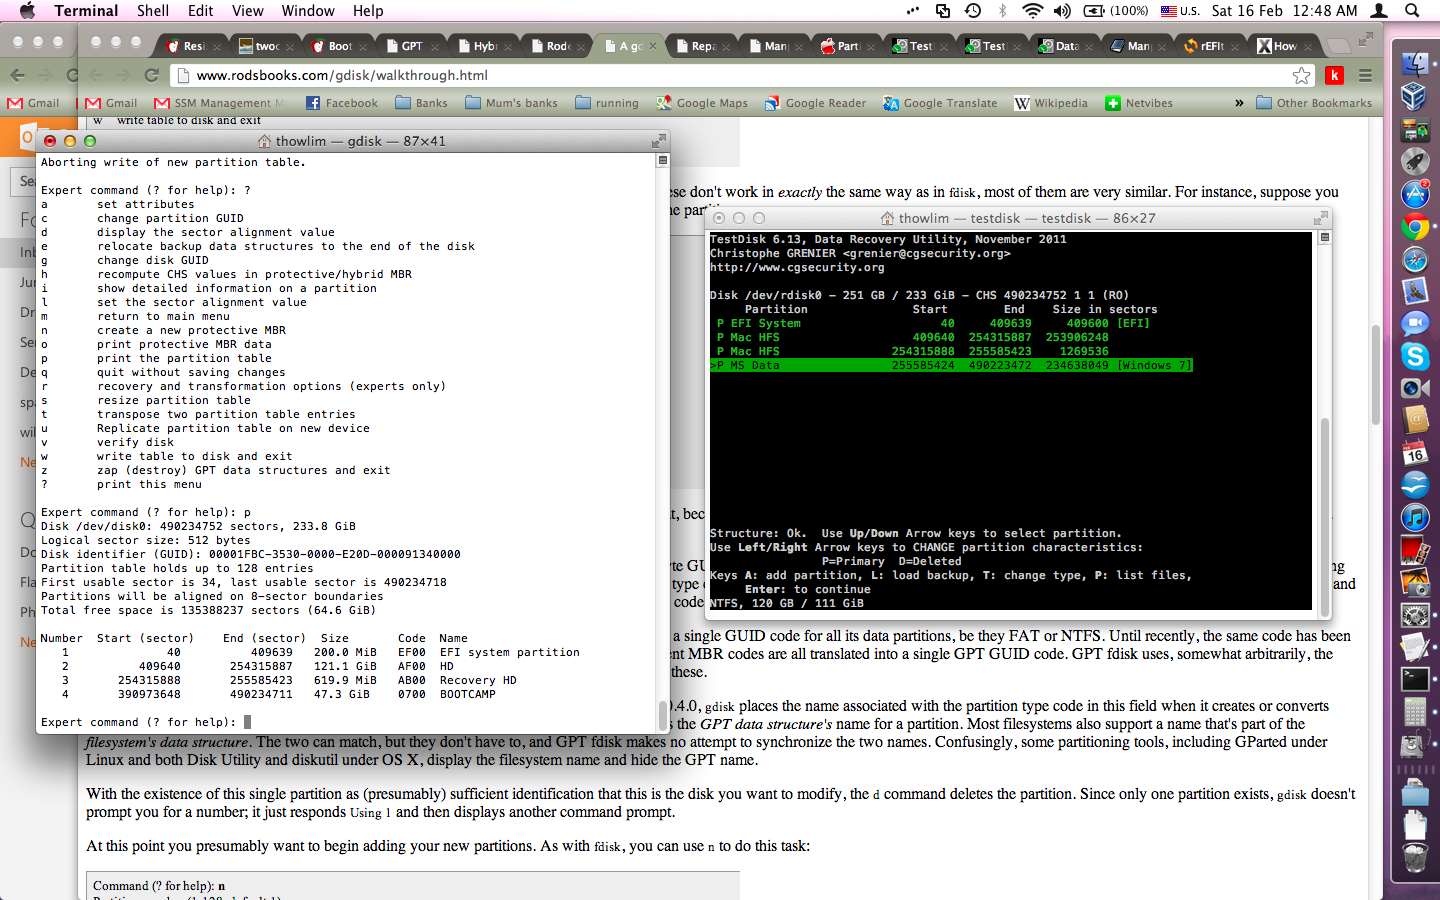Reload the rodsbooks page

click(x=152, y=75)
